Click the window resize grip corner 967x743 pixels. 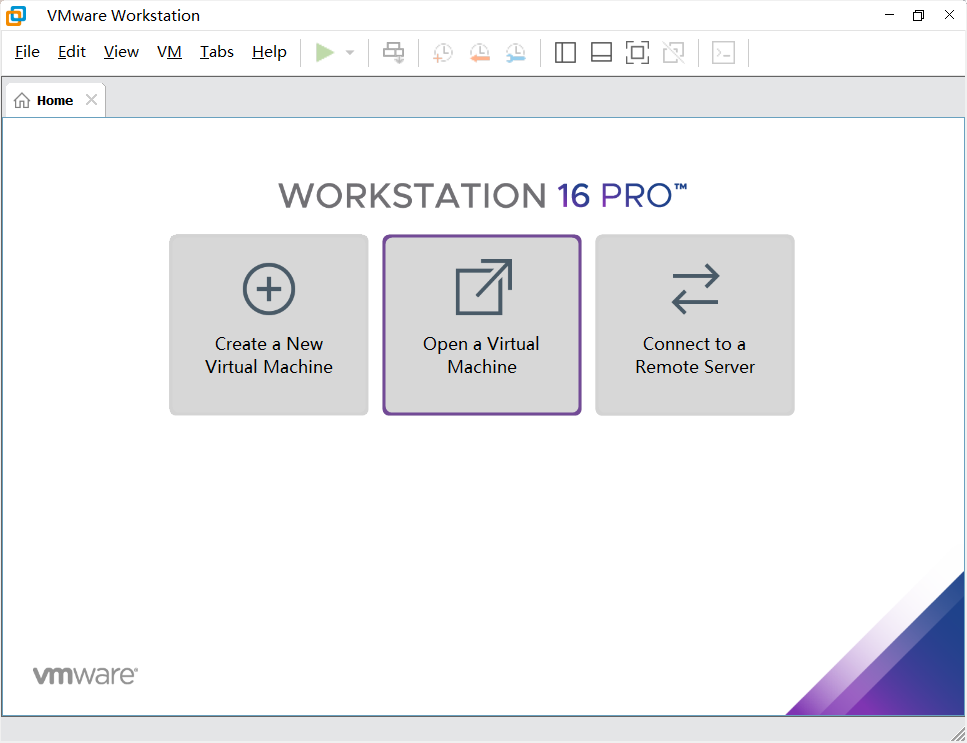pyautogui.click(x=958, y=733)
